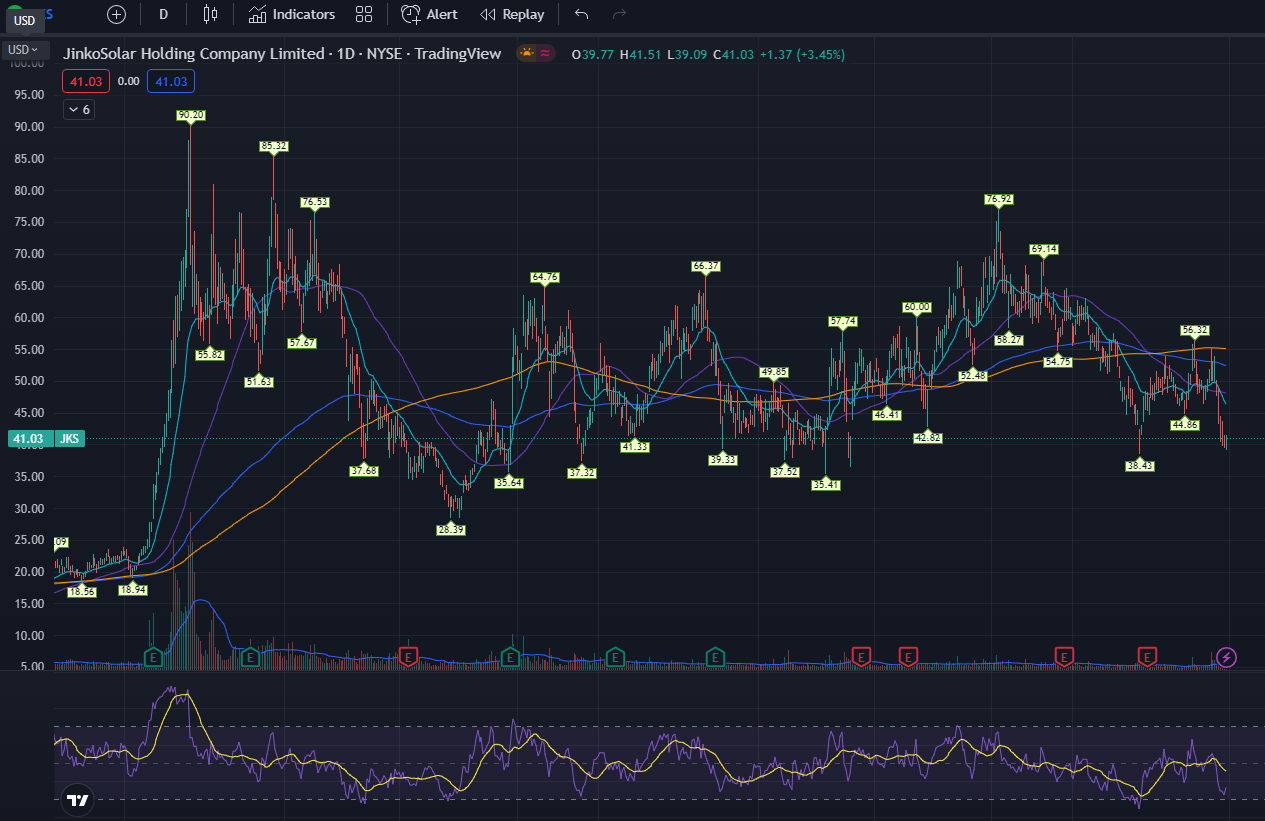The image size is (1265, 821).
Task: Click the purple lightning bolt icon
Action: 1227,657
